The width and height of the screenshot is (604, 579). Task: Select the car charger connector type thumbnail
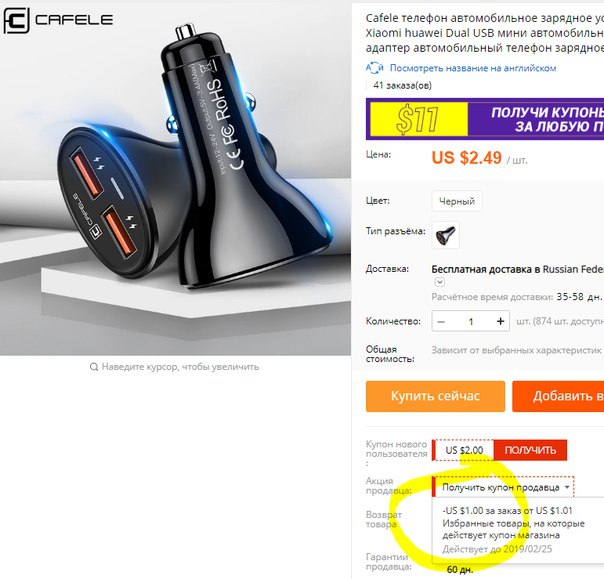[445, 235]
